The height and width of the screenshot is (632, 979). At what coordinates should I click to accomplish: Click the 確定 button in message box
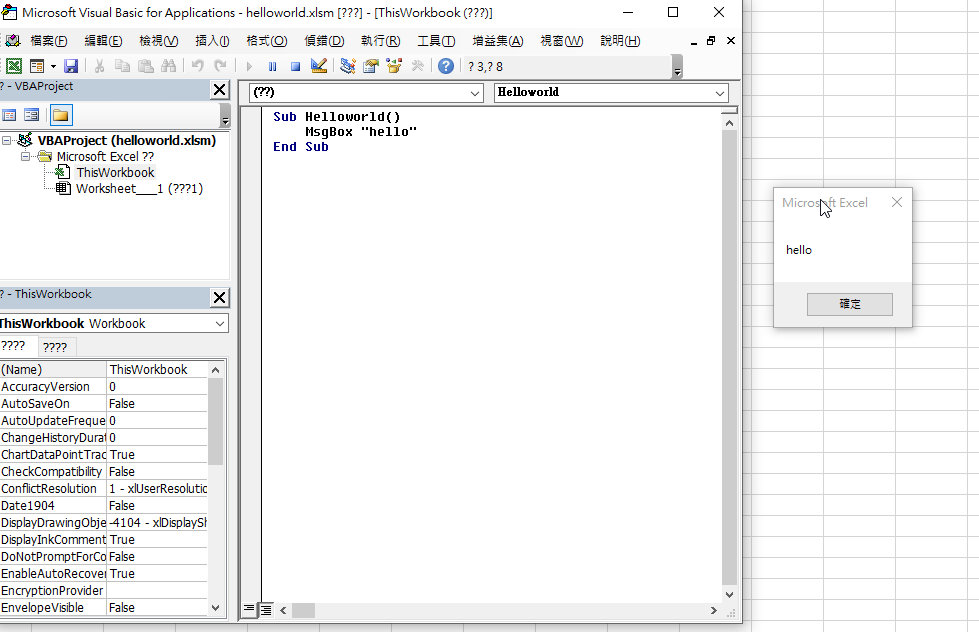click(849, 304)
